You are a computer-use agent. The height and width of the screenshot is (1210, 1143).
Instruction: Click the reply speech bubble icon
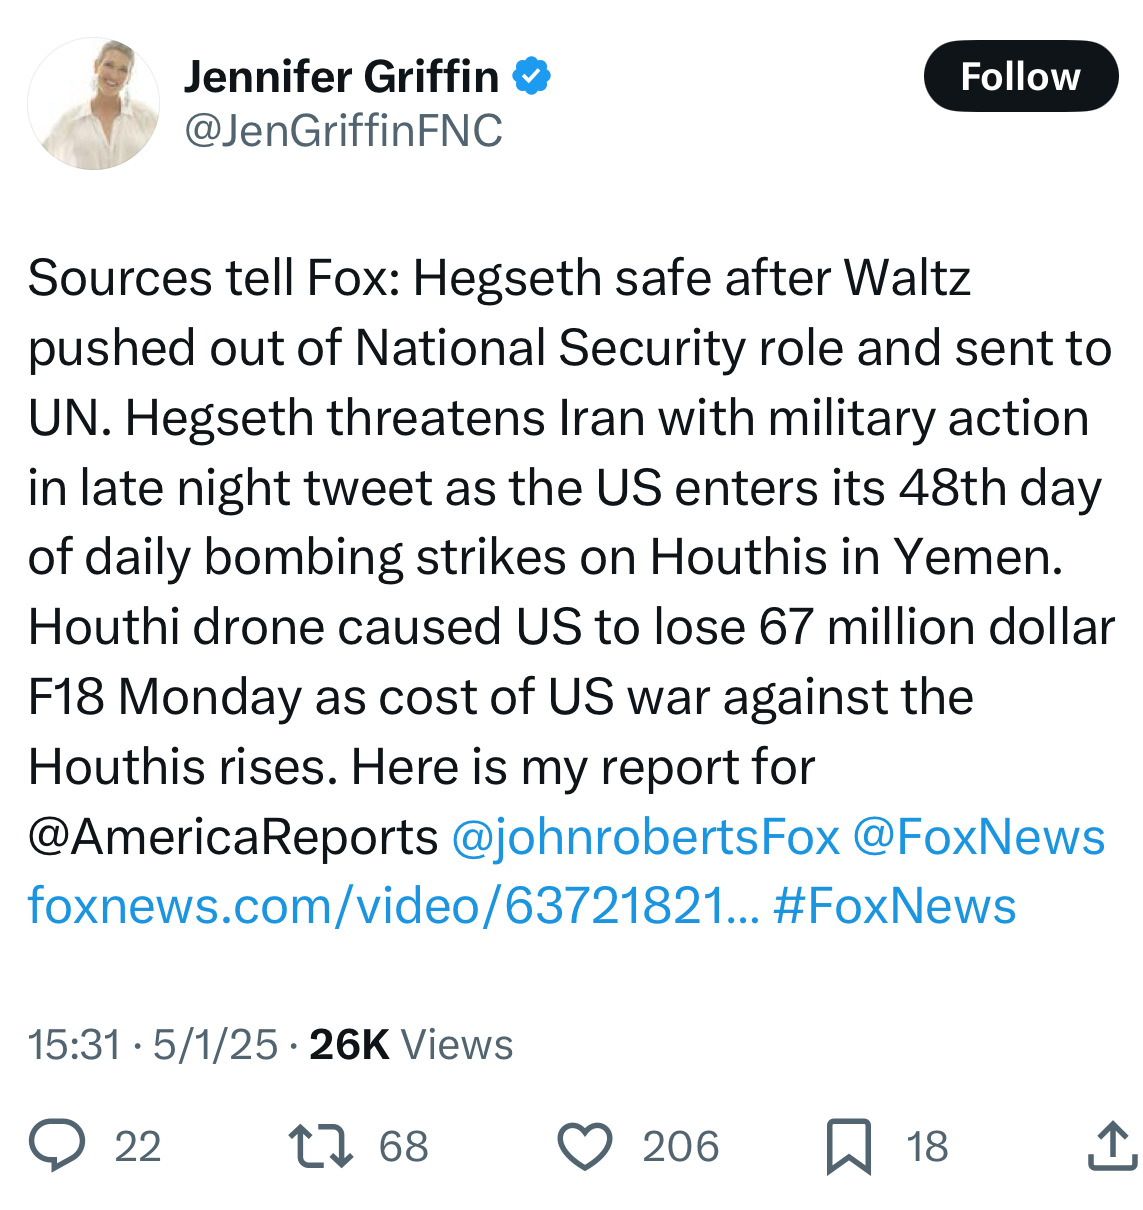(57, 1146)
